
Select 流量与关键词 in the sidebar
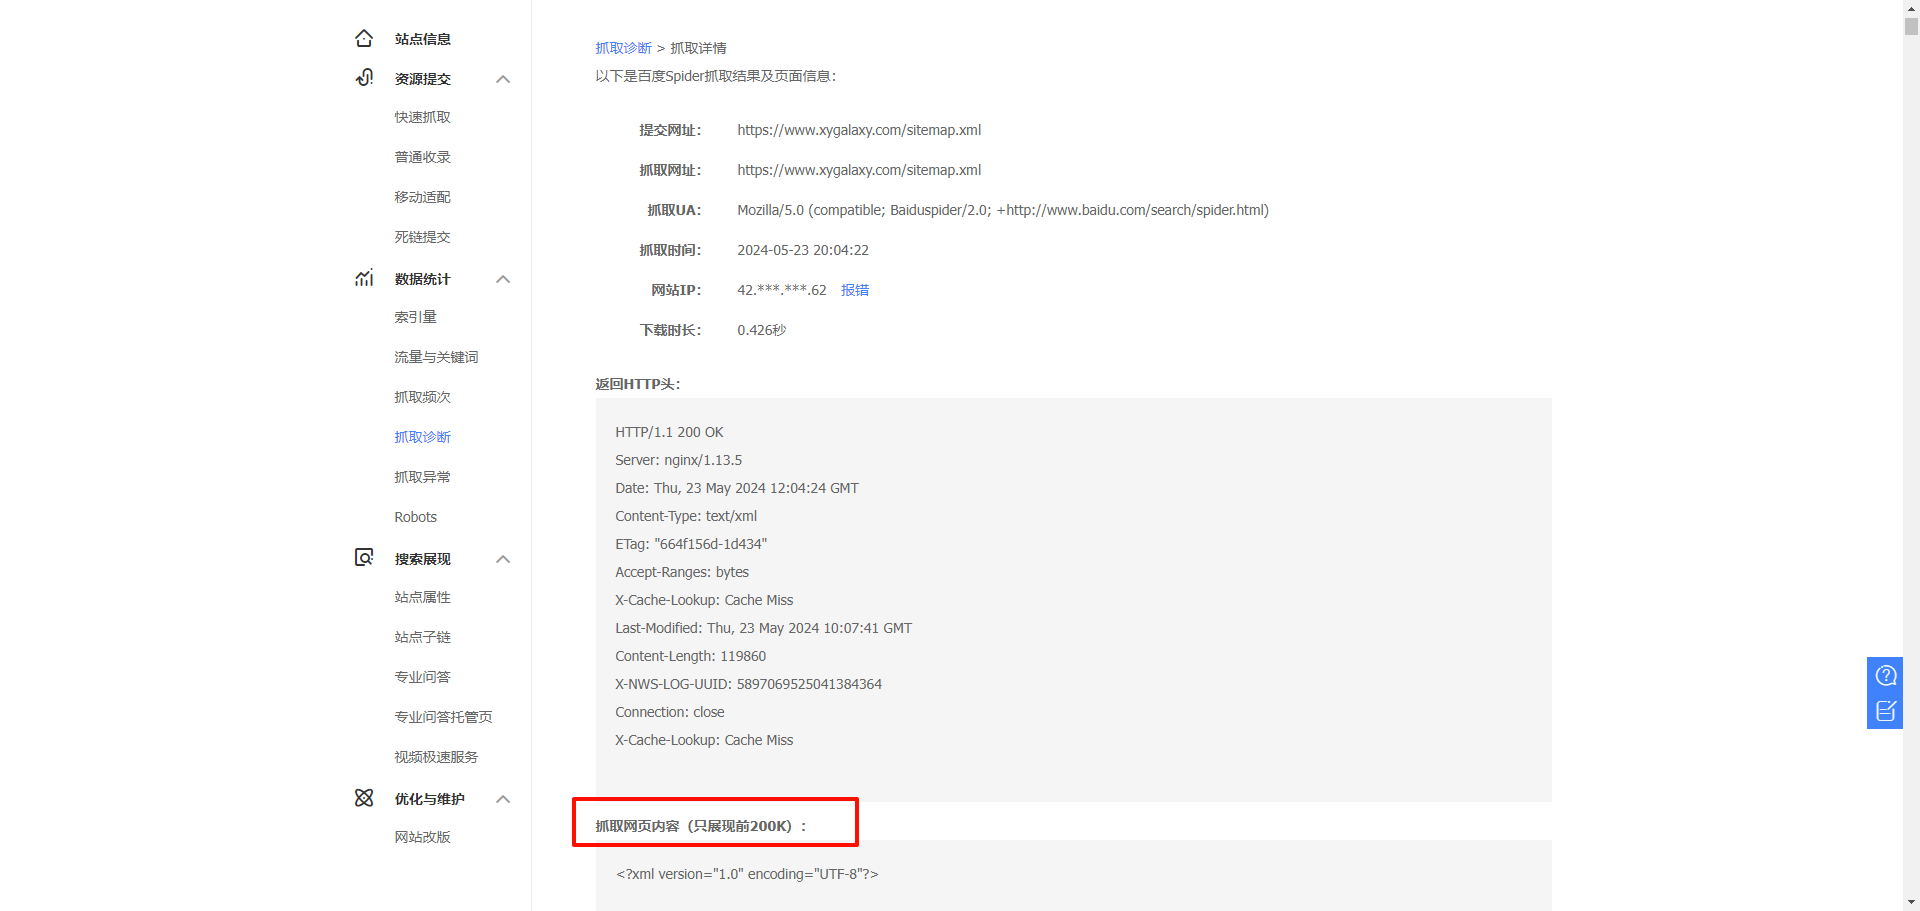pyautogui.click(x=436, y=357)
